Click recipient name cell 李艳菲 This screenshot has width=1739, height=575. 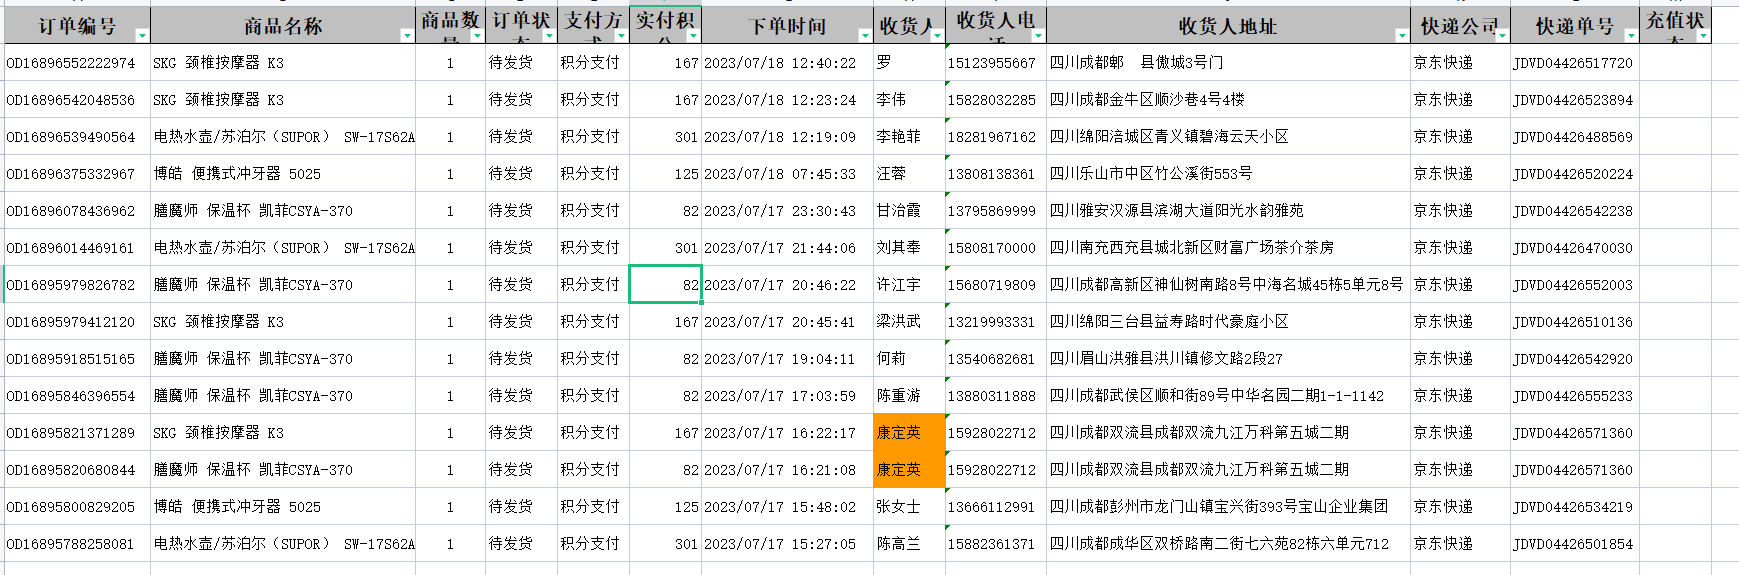(909, 136)
